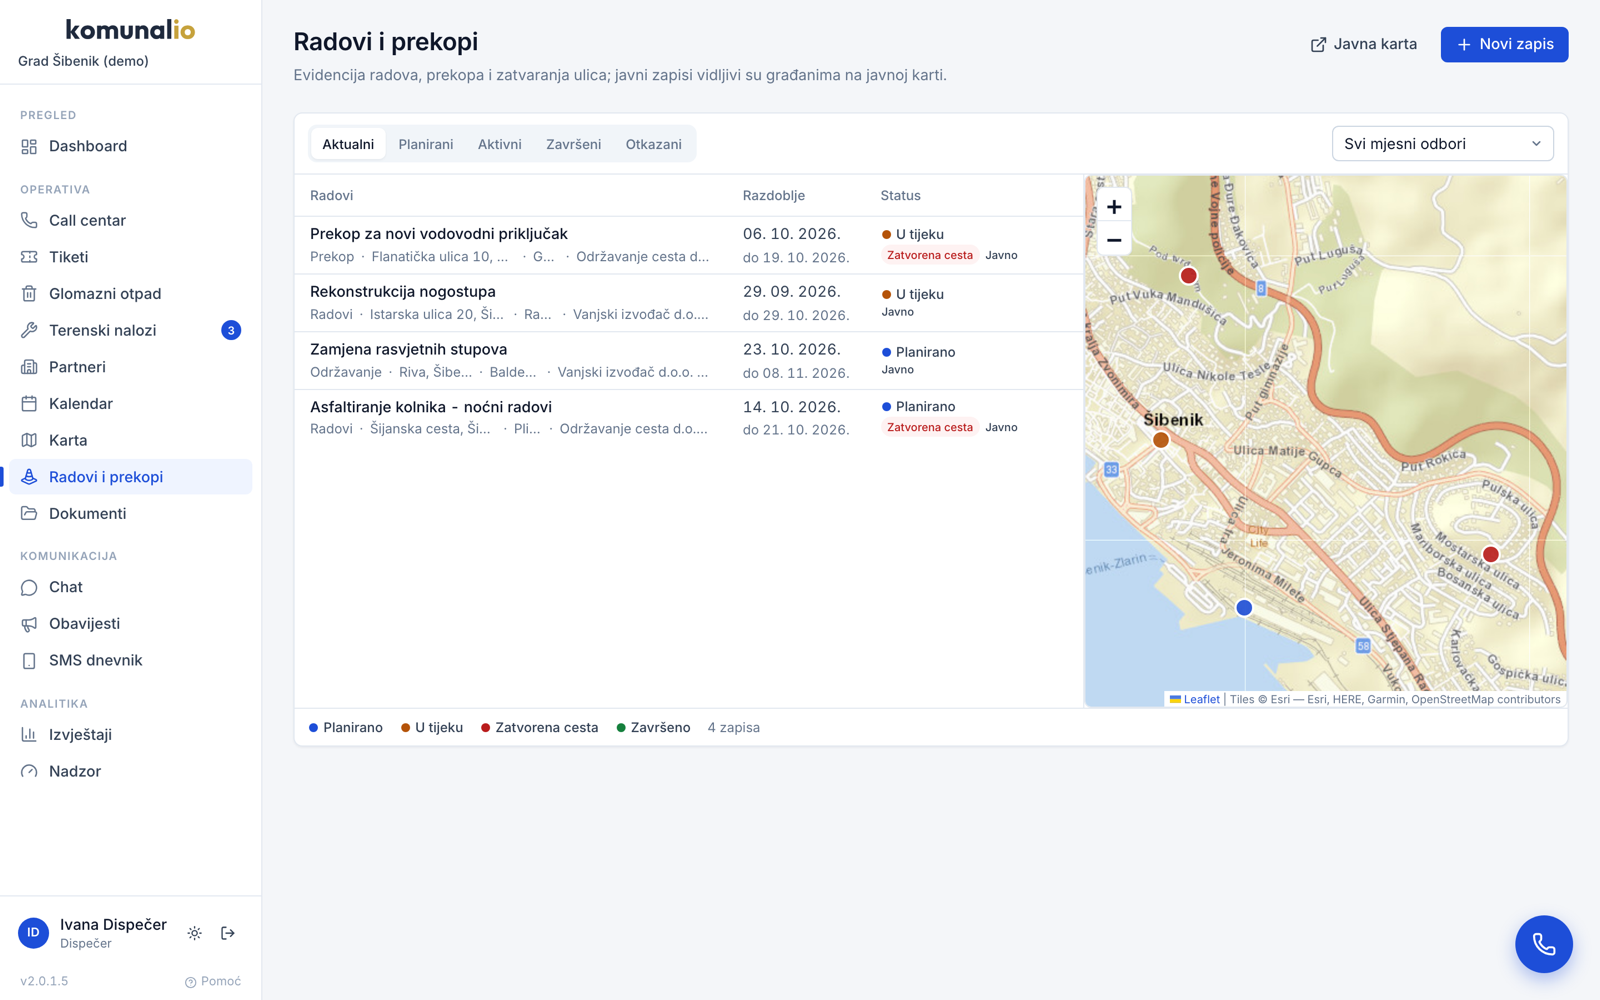The height and width of the screenshot is (1000, 1600).
Task: Click the Nadzor gauge icon
Action: point(29,771)
